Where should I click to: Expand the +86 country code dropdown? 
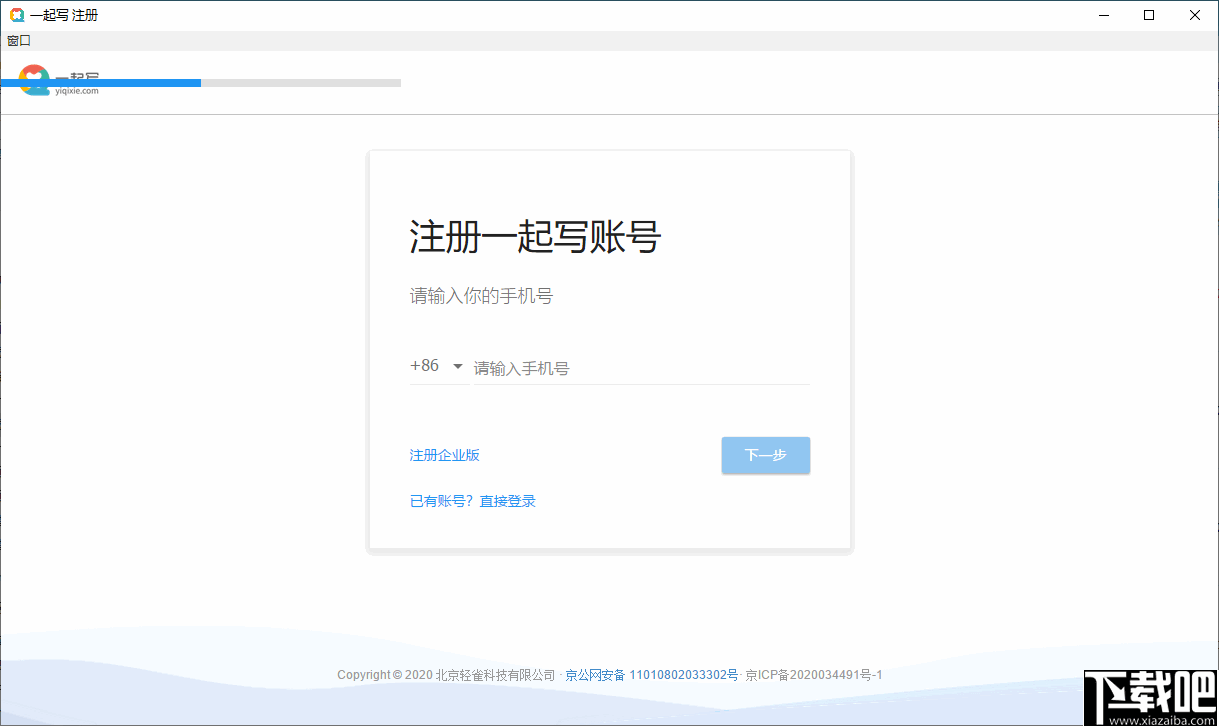(435, 366)
